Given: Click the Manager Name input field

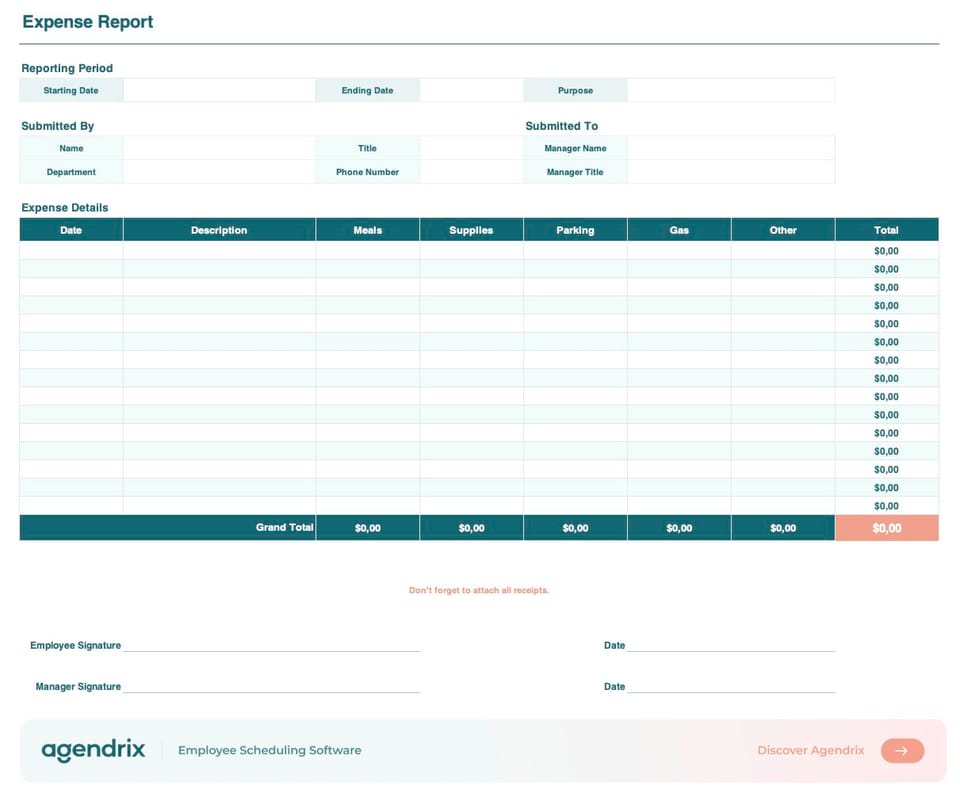Looking at the screenshot, I should tap(731, 148).
